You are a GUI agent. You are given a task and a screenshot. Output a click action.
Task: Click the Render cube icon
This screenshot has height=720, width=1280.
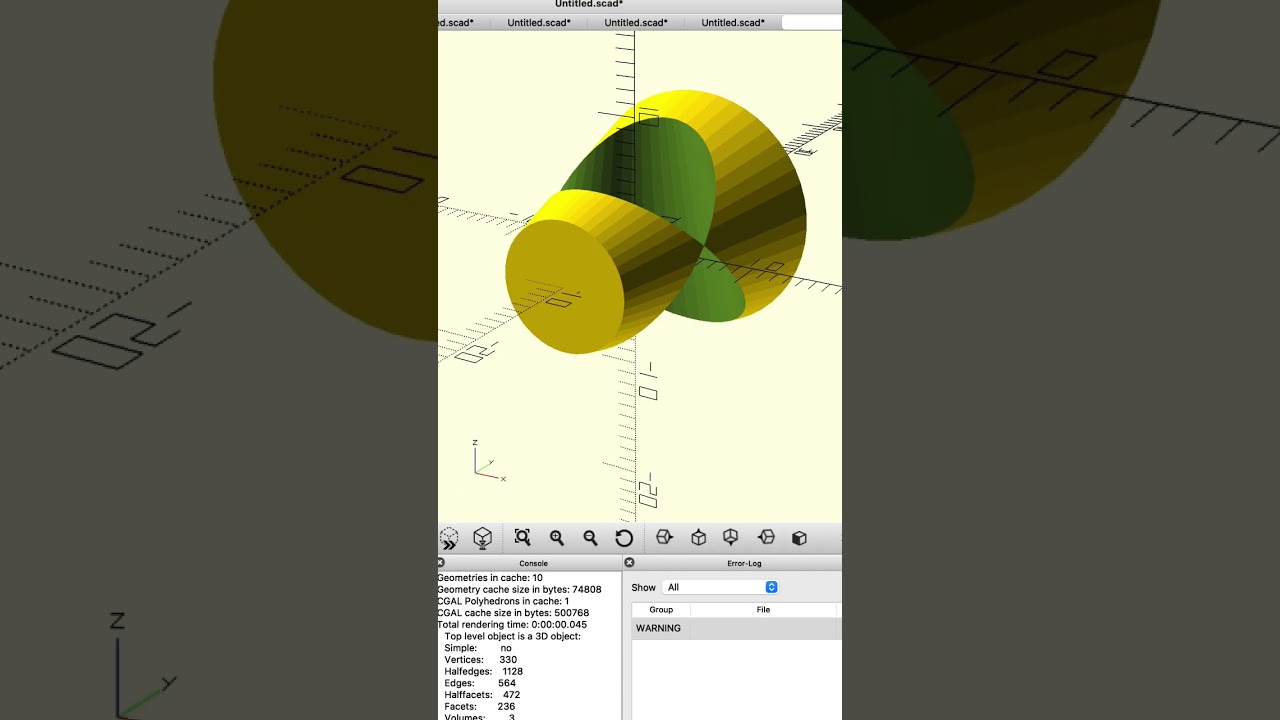point(482,538)
